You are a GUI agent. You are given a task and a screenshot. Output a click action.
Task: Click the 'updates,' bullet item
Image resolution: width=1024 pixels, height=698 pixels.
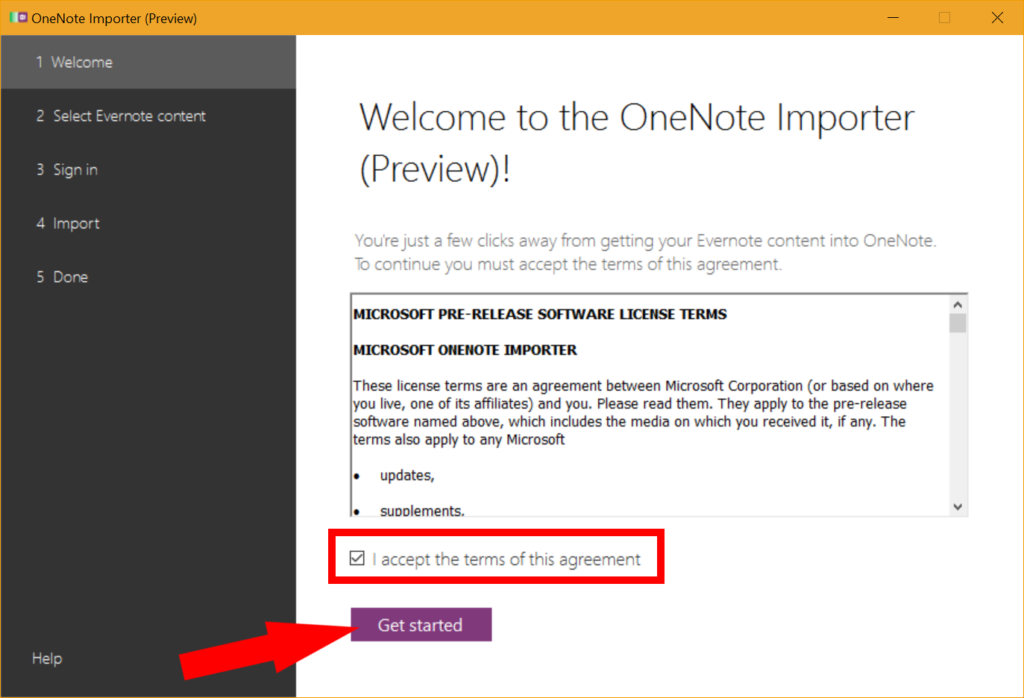click(x=407, y=475)
